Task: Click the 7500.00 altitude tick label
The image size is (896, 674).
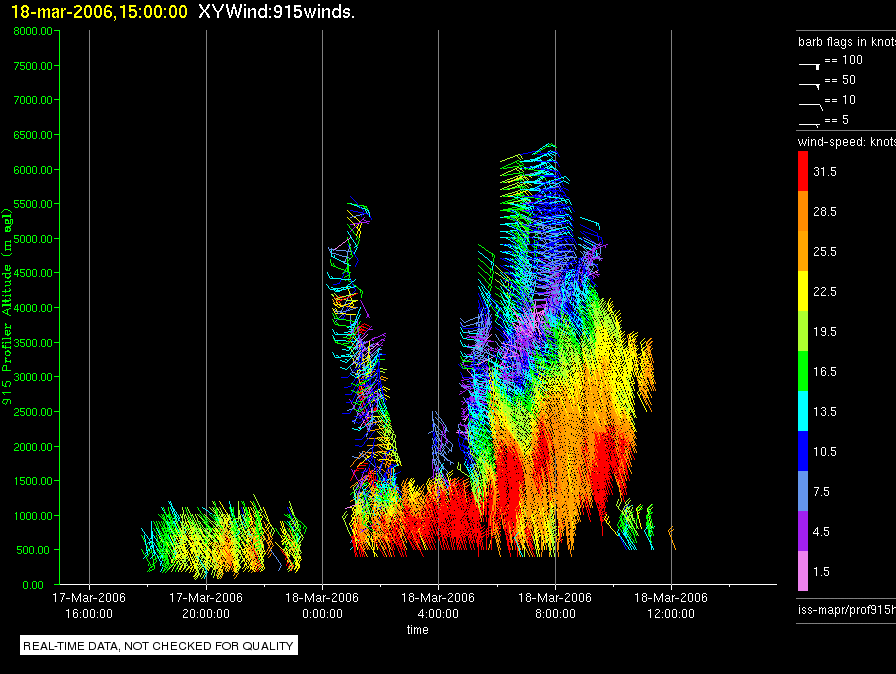Action: [x=33, y=66]
